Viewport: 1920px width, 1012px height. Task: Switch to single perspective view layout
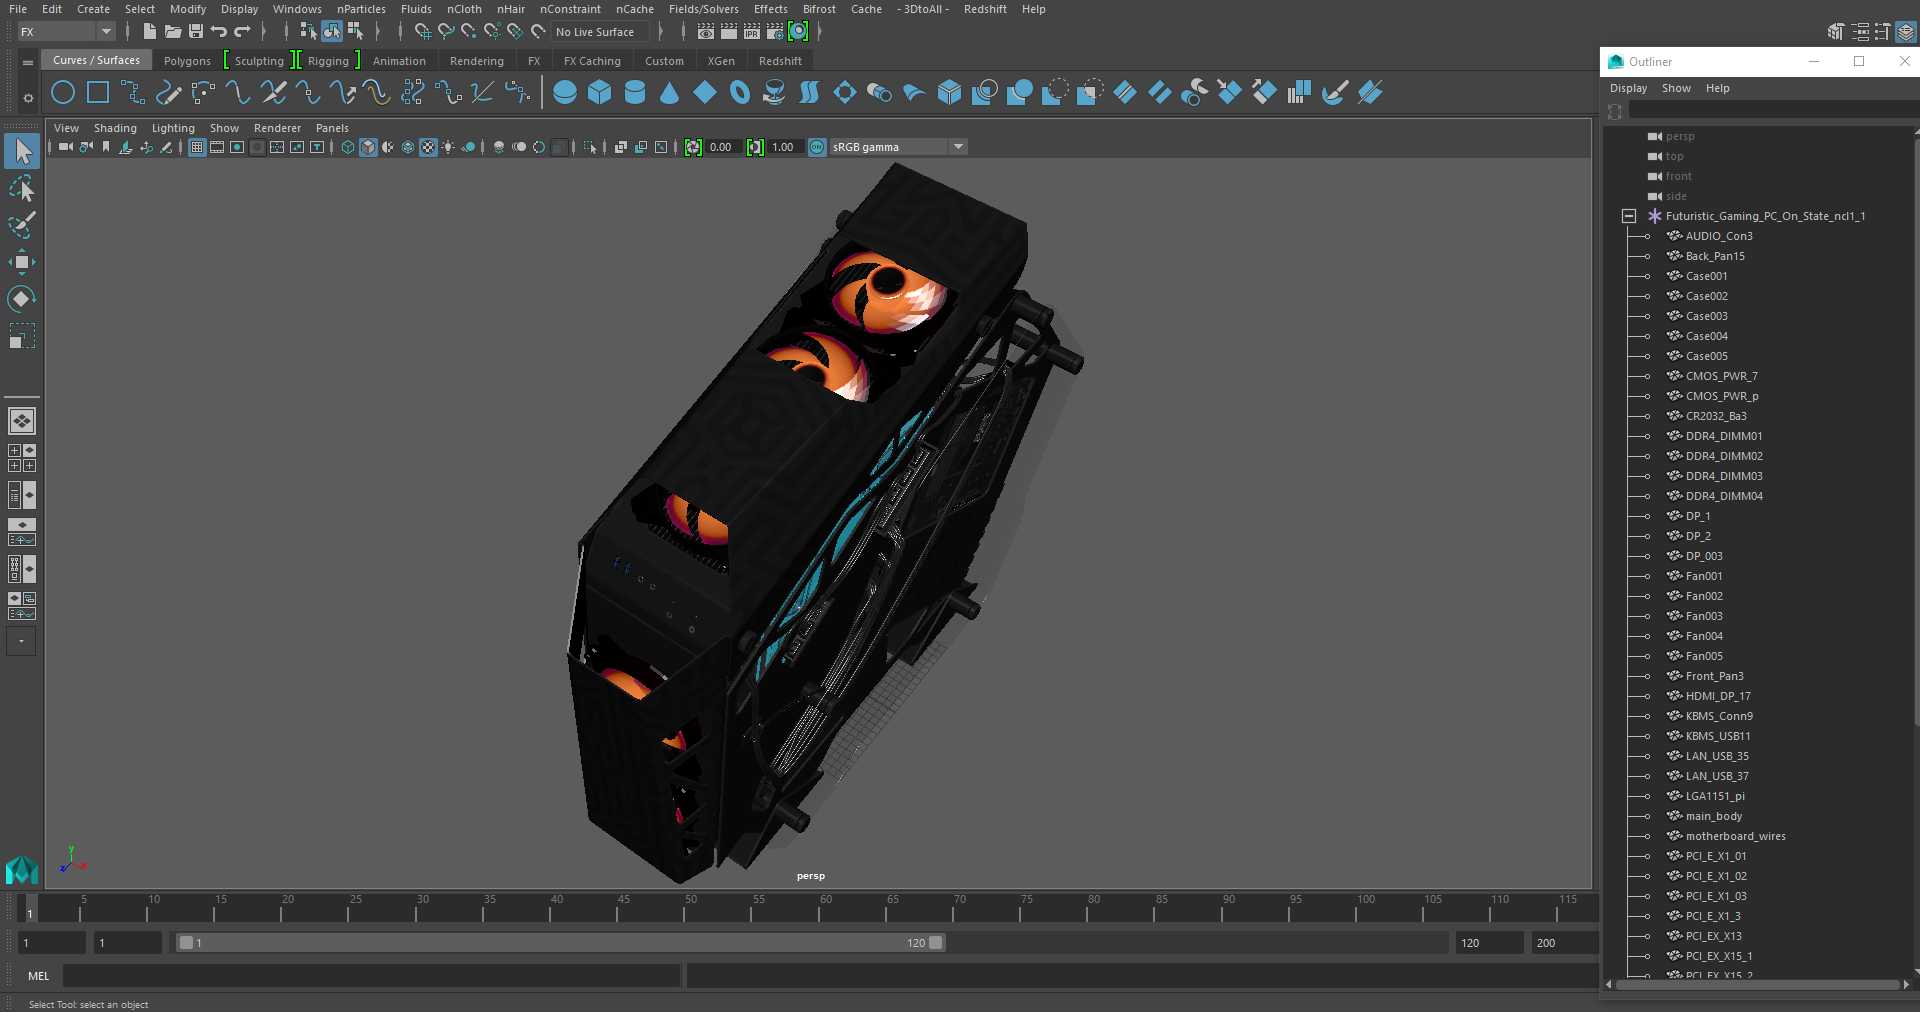point(21,421)
